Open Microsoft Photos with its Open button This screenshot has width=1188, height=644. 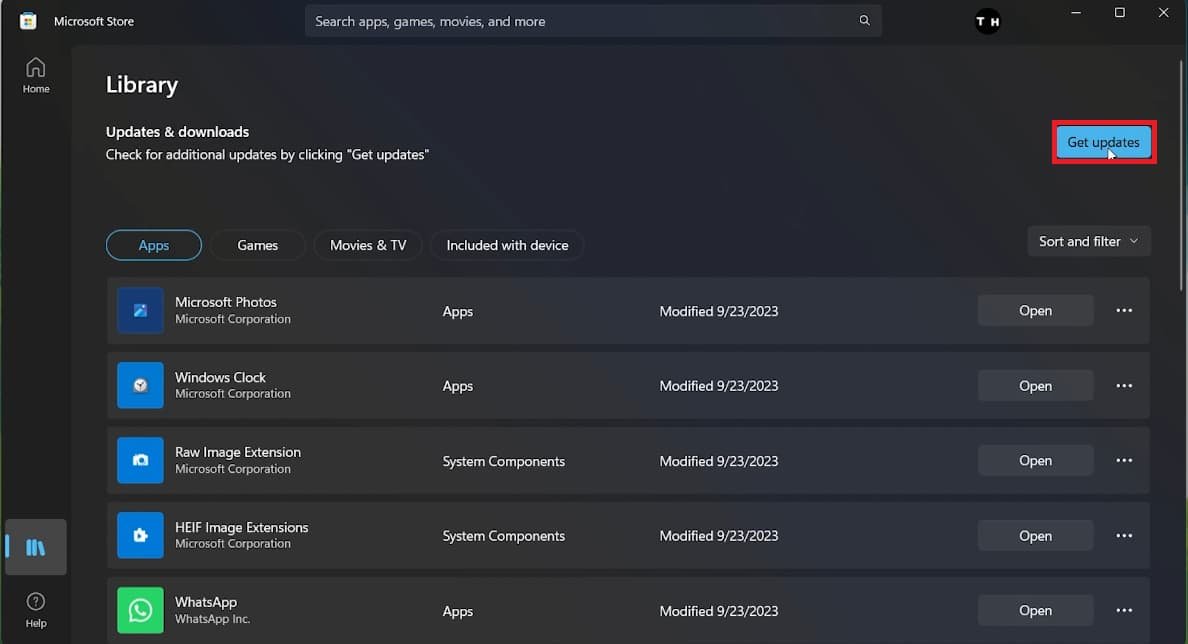pyautogui.click(x=1035, y=311)
